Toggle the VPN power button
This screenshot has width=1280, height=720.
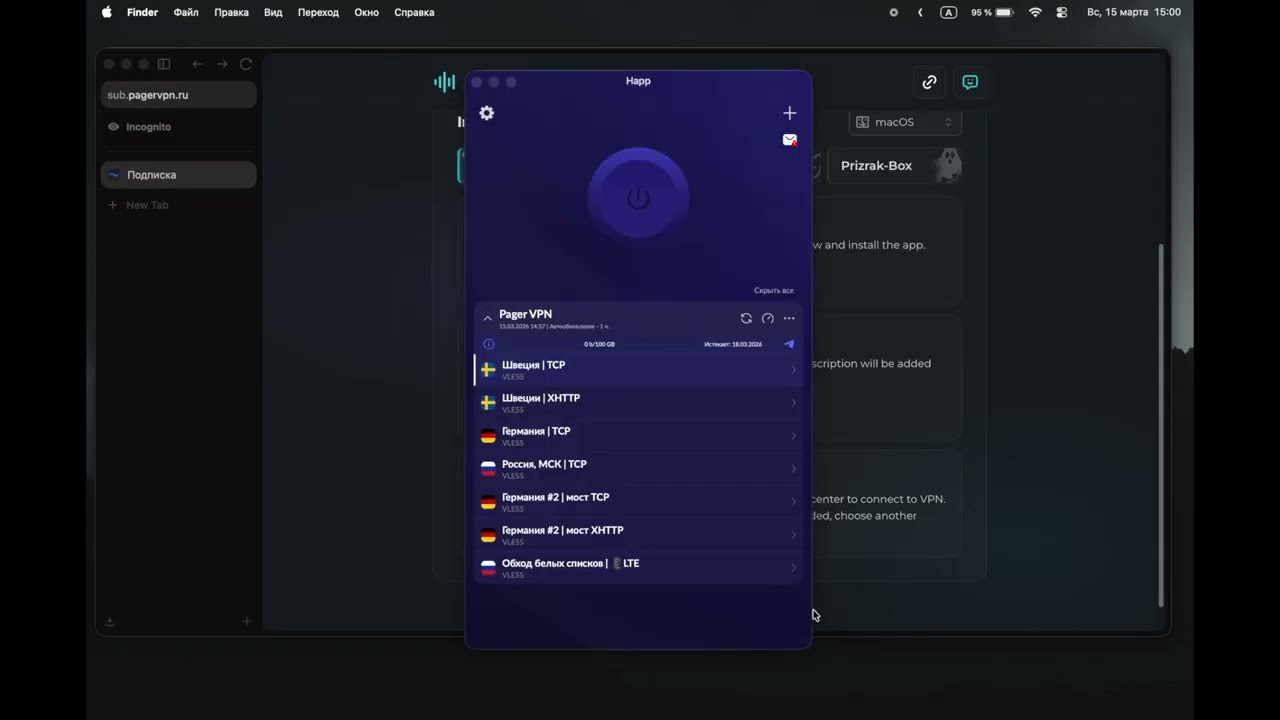coord(638,198)
